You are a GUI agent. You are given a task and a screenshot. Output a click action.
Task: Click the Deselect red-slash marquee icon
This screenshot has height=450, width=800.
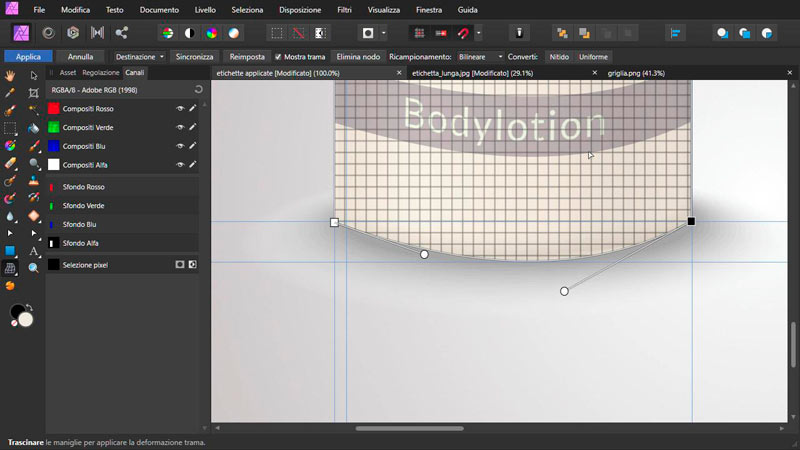click(x=298, y=33)
